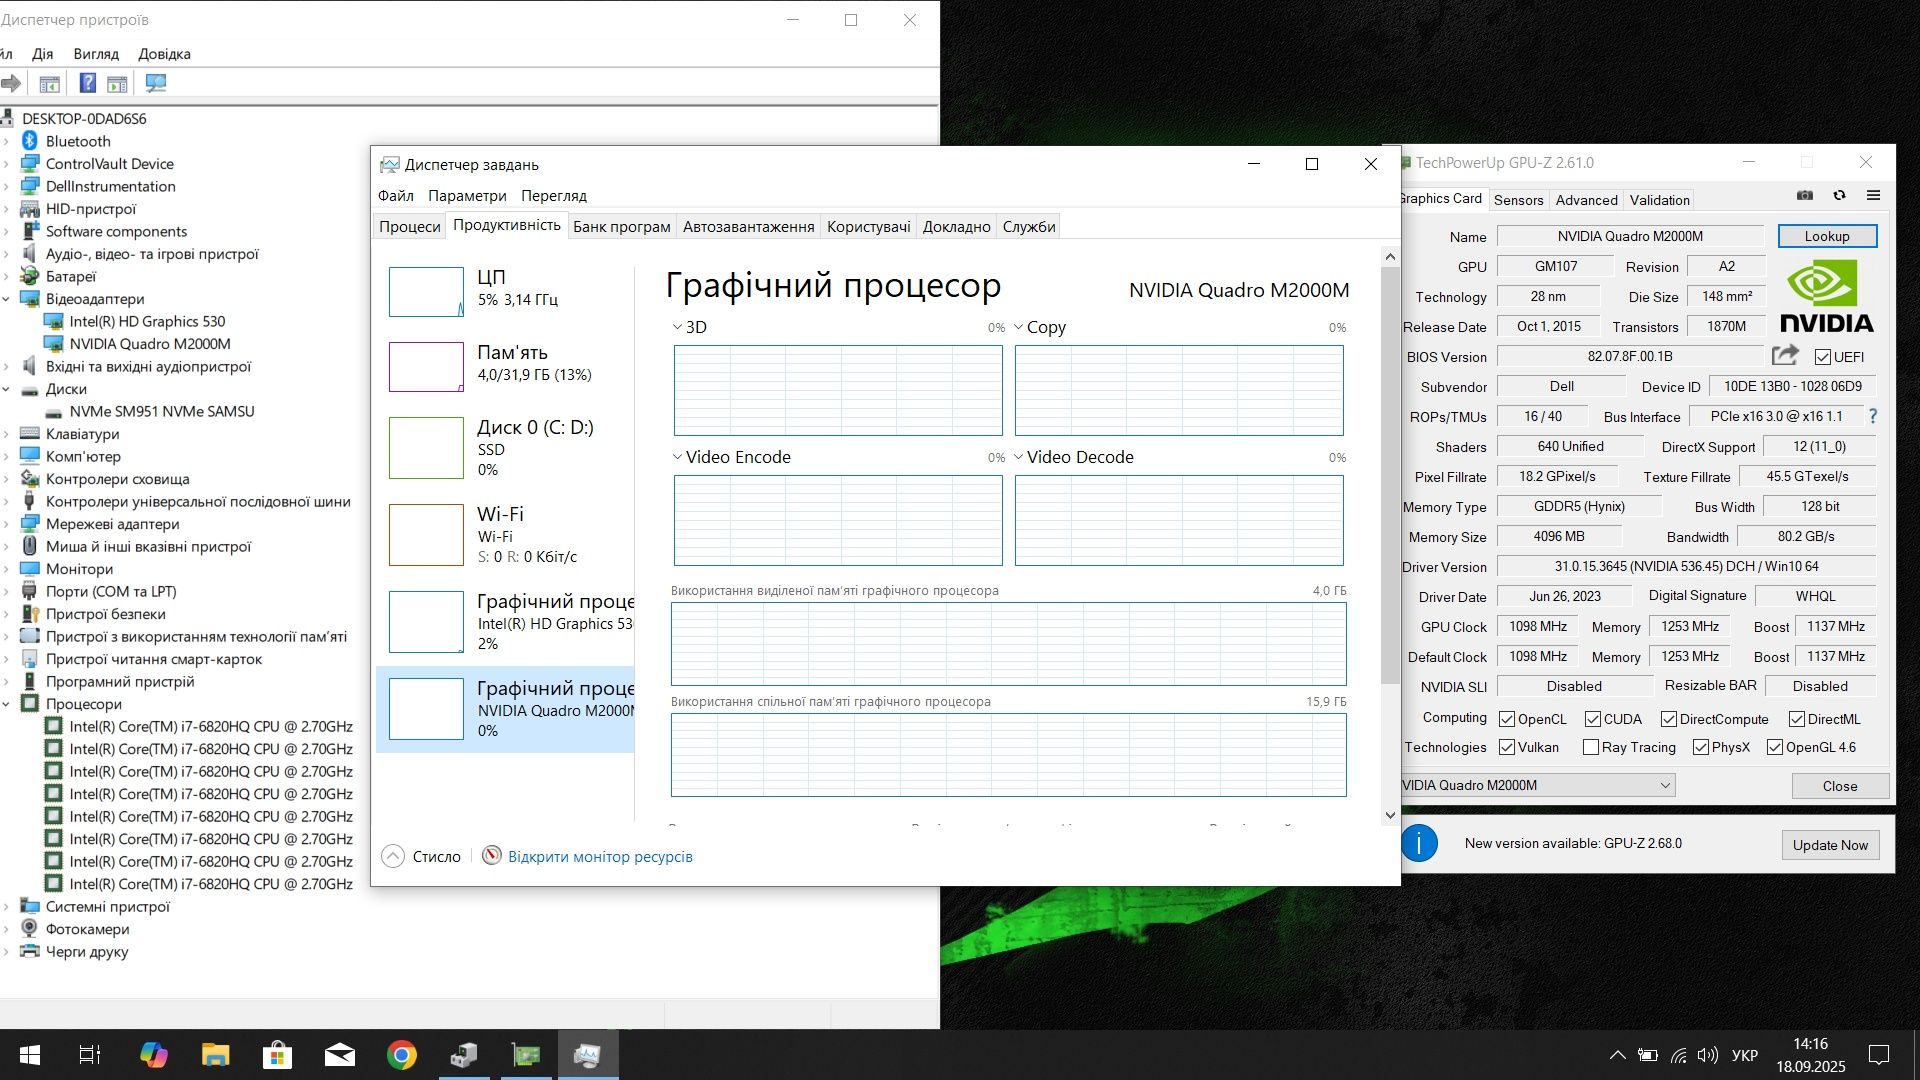Select NVMe SM951 NVMe SAMSU disk item
1920x1080 pixels.
[162, 411]
